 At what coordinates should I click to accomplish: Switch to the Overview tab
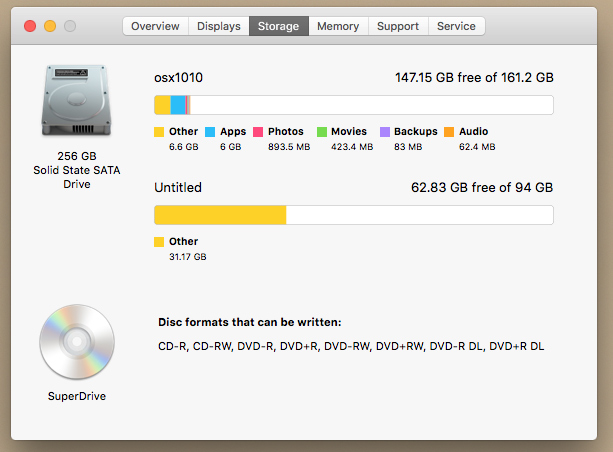(155, 26)
